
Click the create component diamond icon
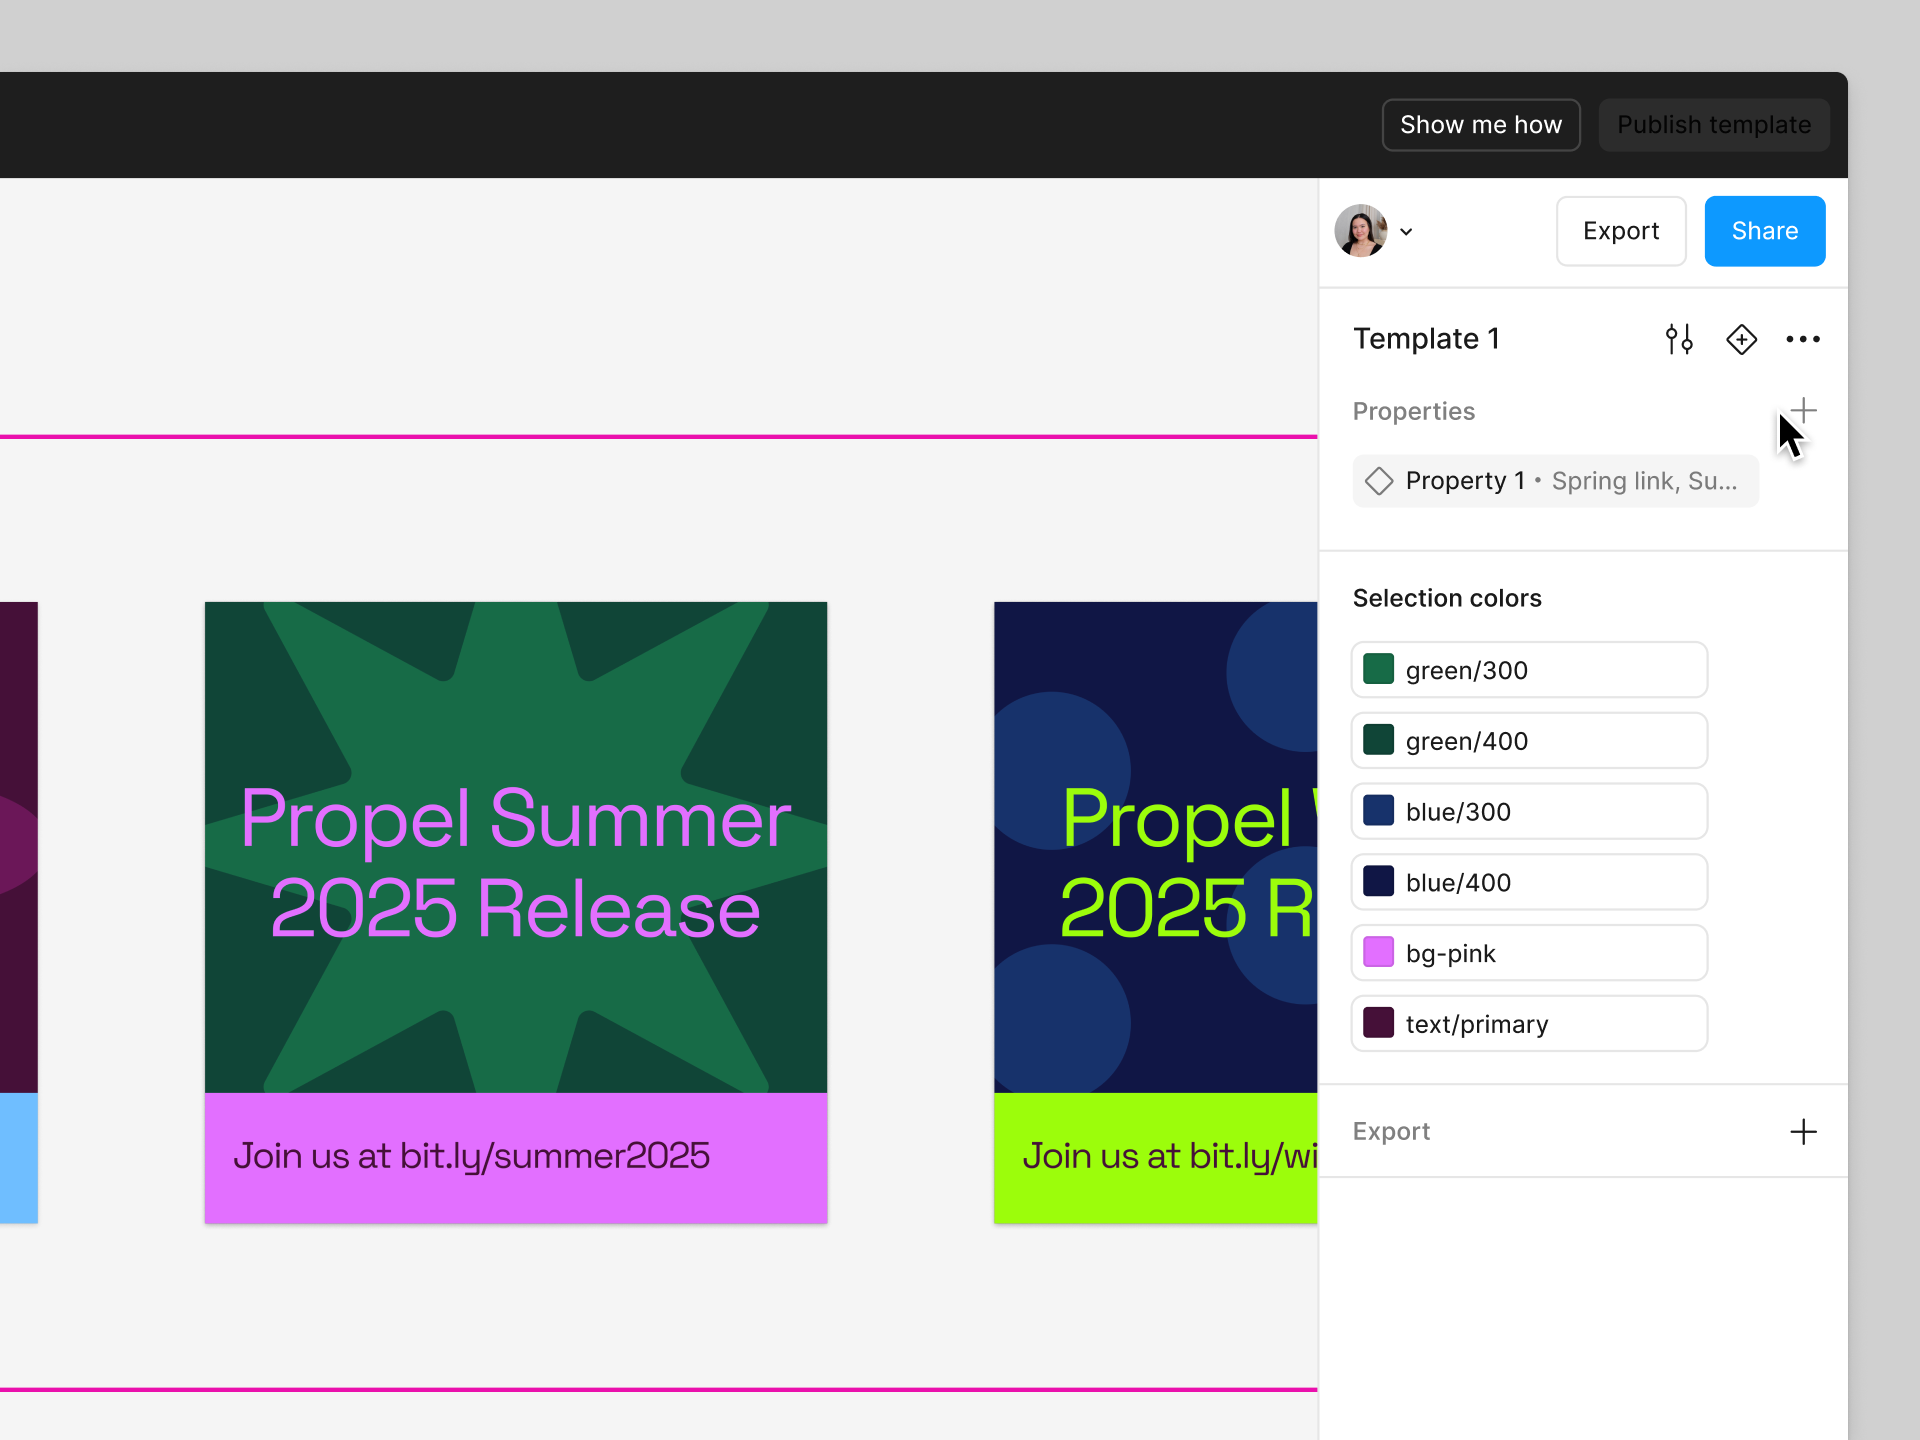click(1741, 339)
